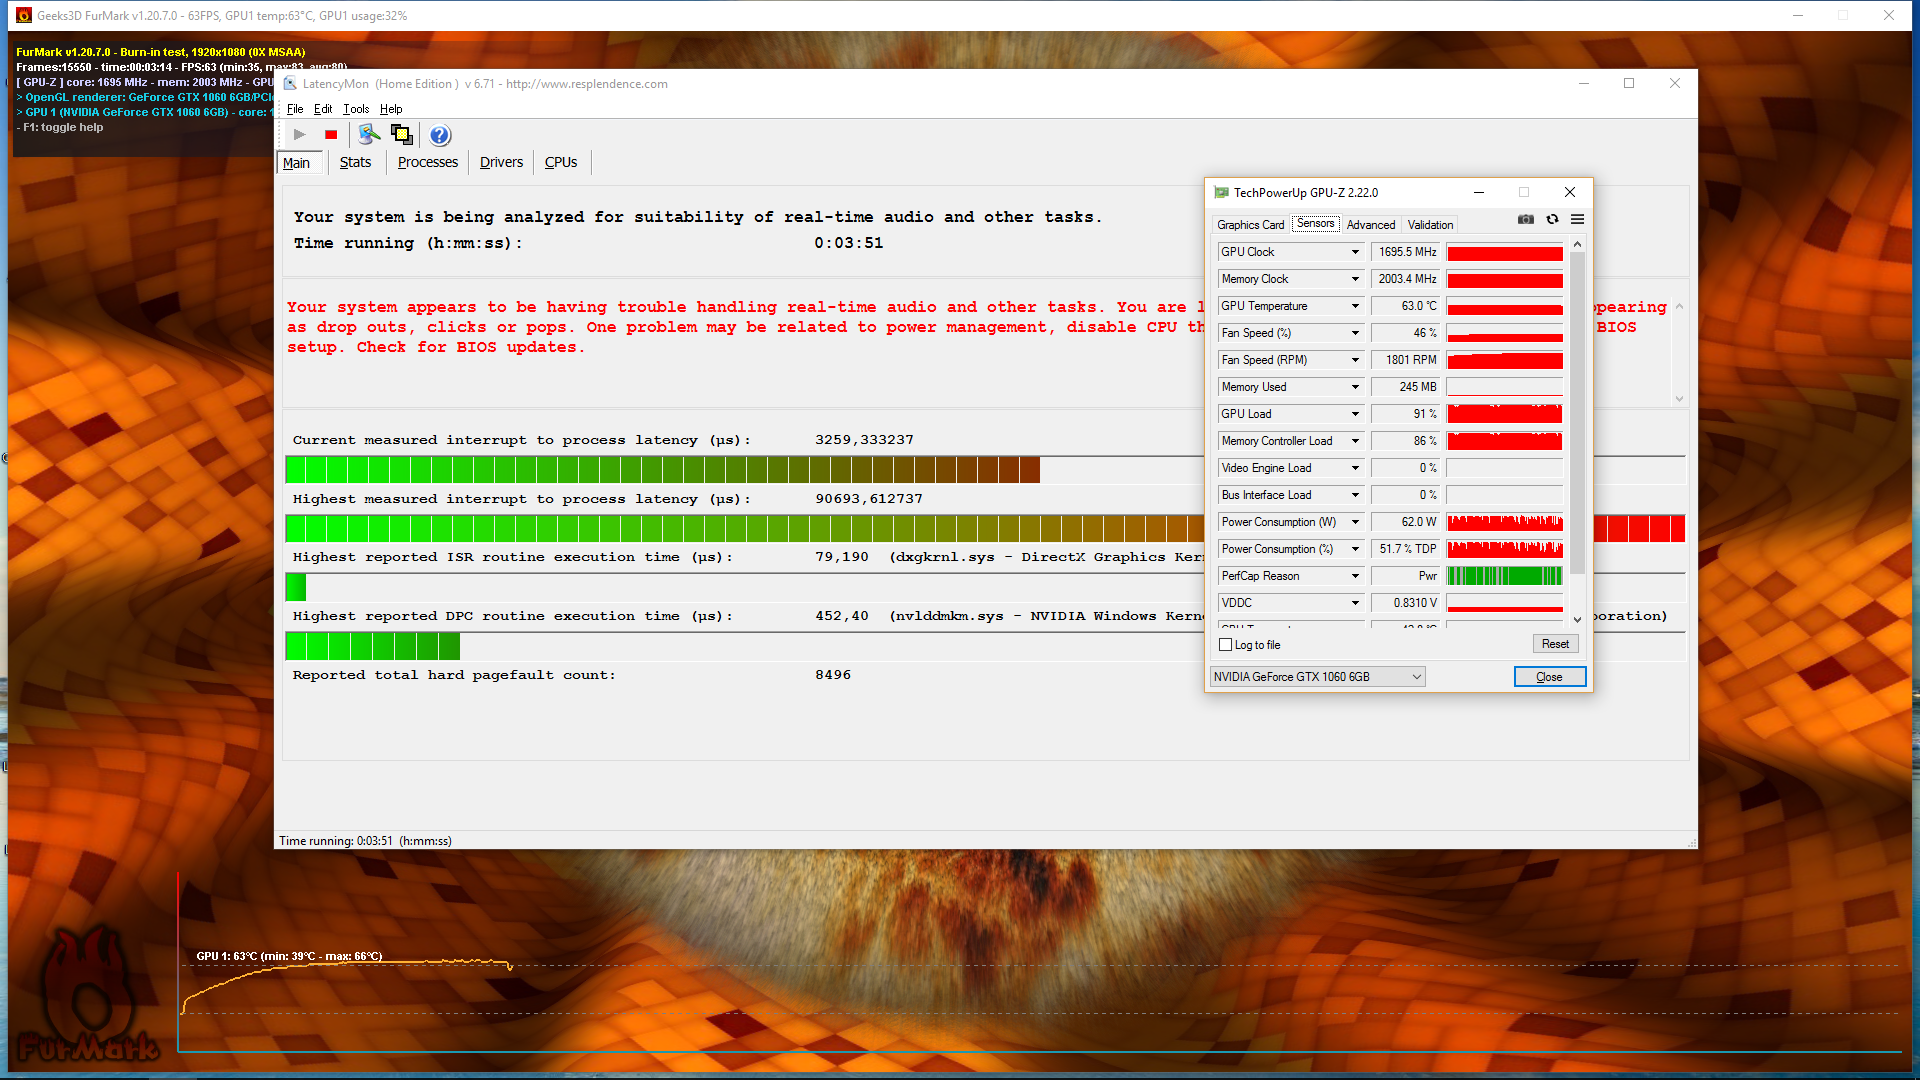Click the red Stop monitoring button
The width and height of the screenshot is (1920, 1080).
click(x=331, y=135)
